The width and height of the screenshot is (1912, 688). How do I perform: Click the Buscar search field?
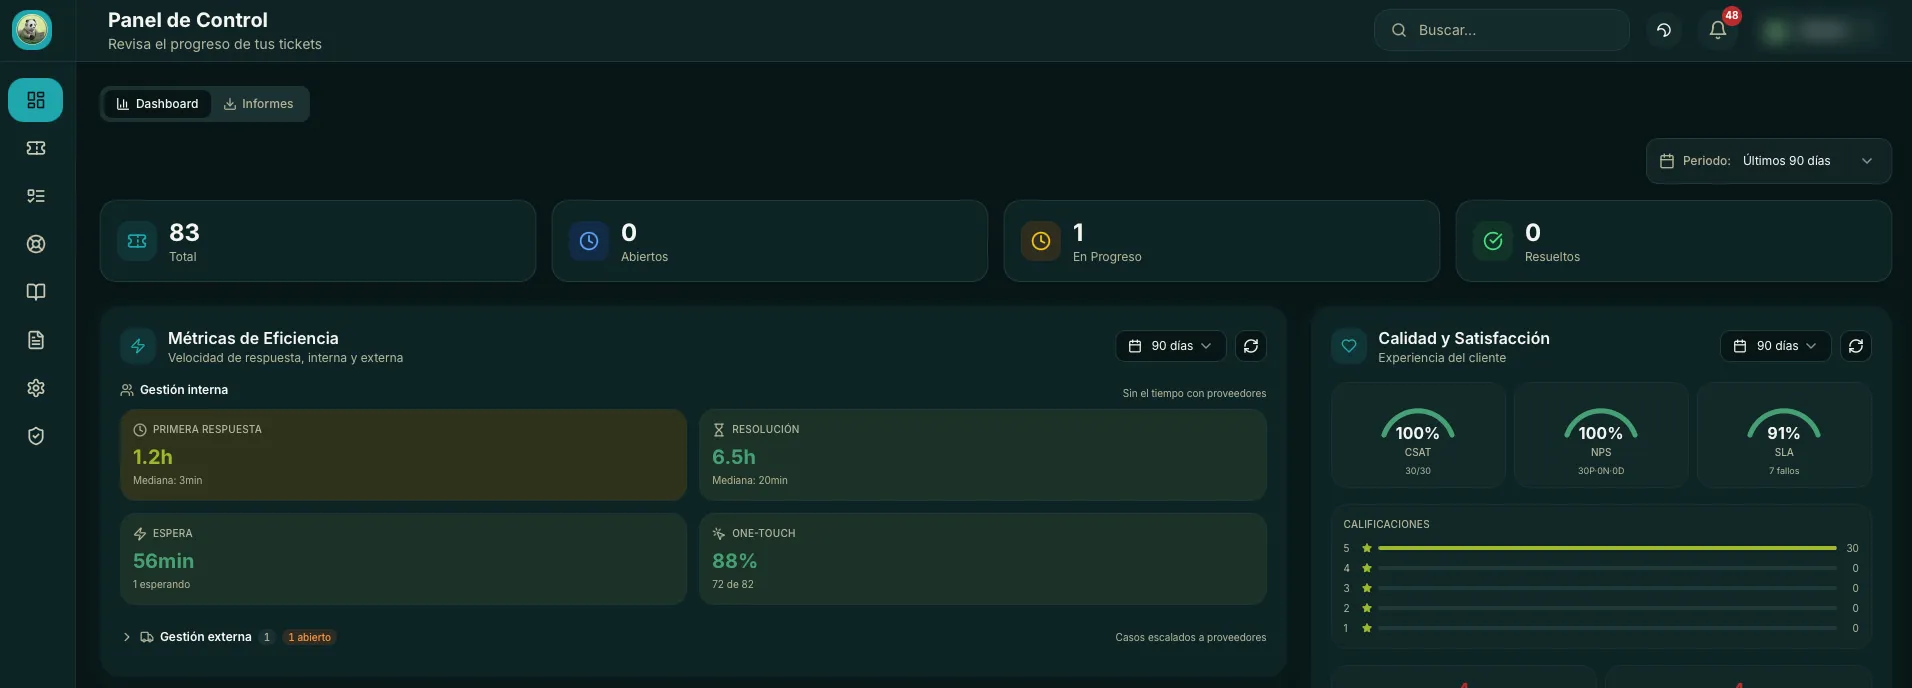(x=1502, y=30)
